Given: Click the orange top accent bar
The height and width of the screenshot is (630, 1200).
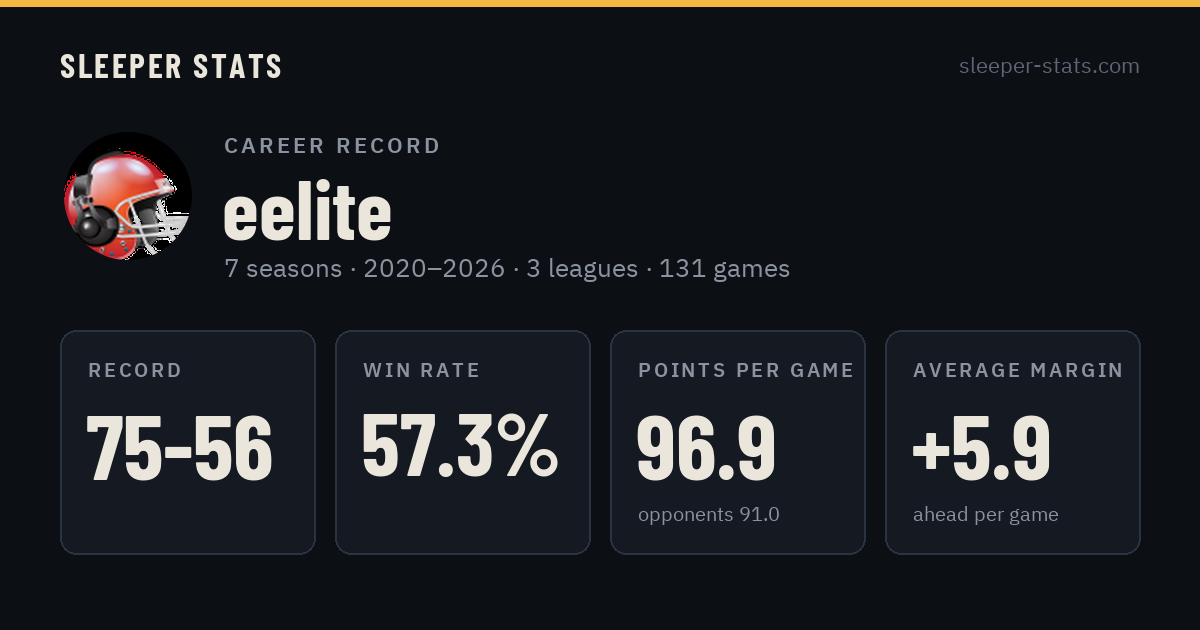Looking at the screenshot, I should (600, 3).
